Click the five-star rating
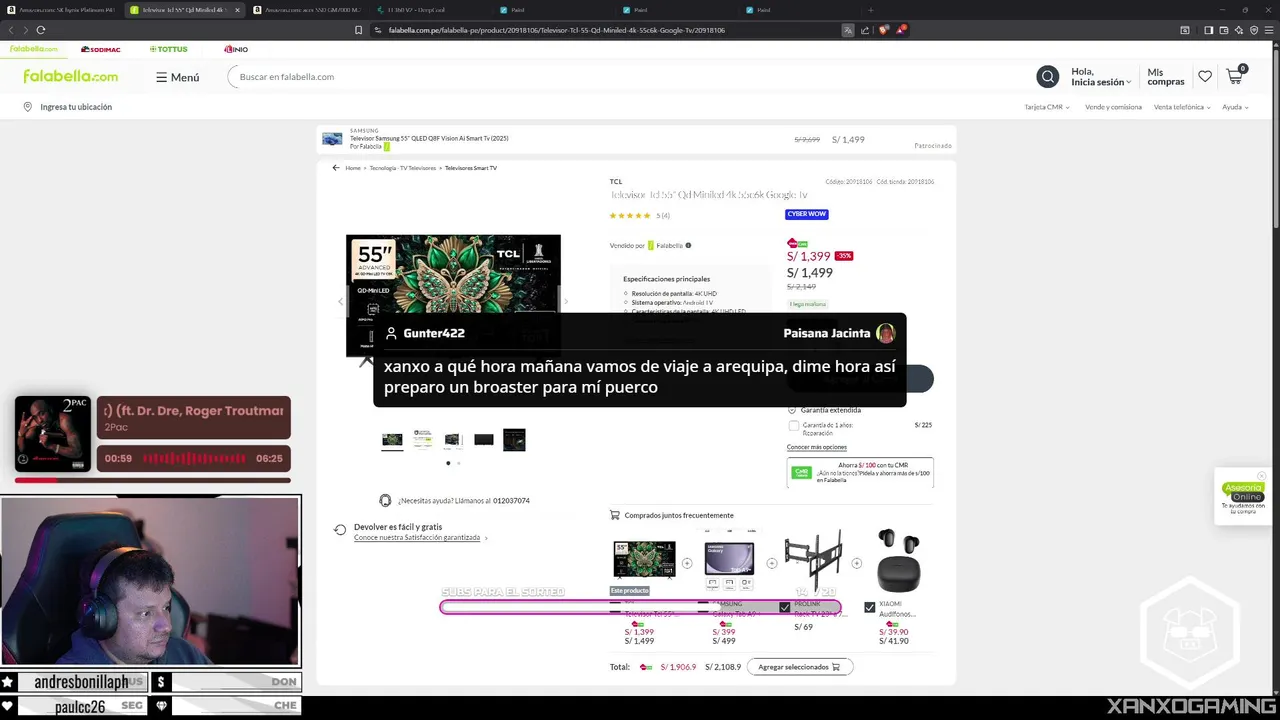1280x720 pixels. coord(630,215)
